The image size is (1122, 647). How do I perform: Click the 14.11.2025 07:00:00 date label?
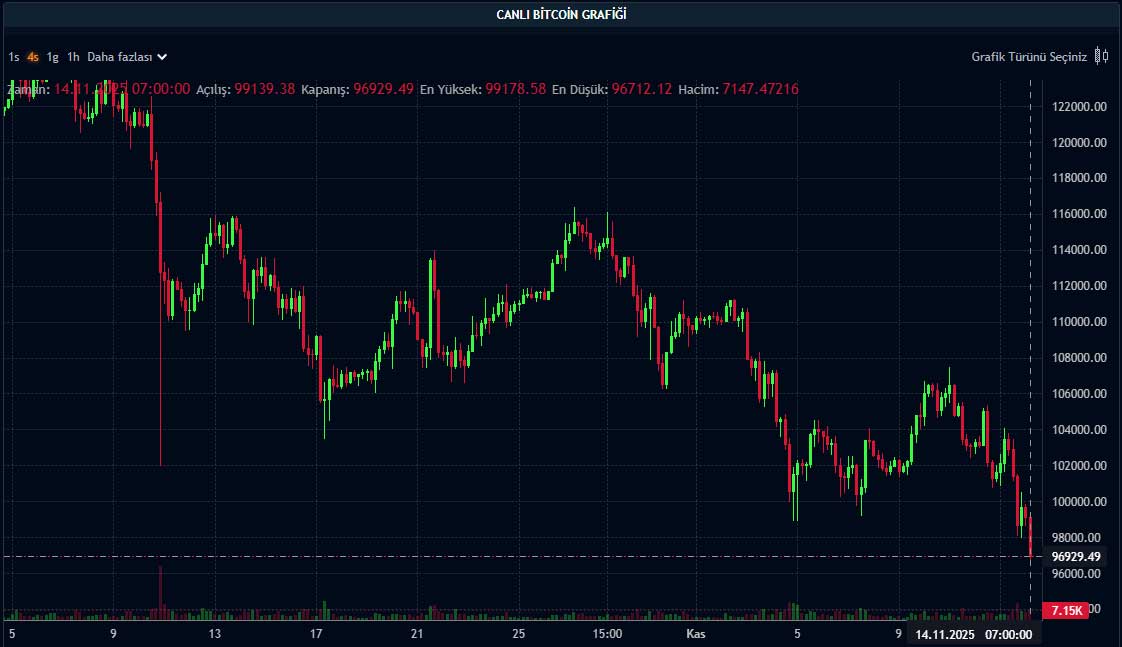pos(975,634)
